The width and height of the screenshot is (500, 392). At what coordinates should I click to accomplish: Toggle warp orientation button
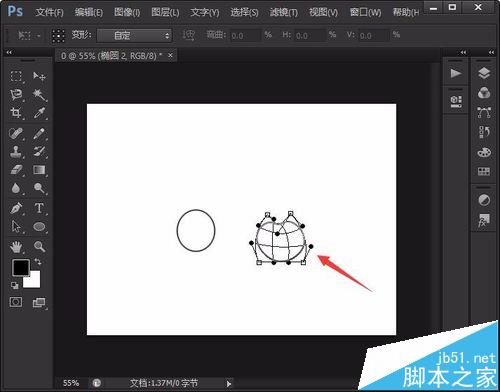click(x=189, y=35)
